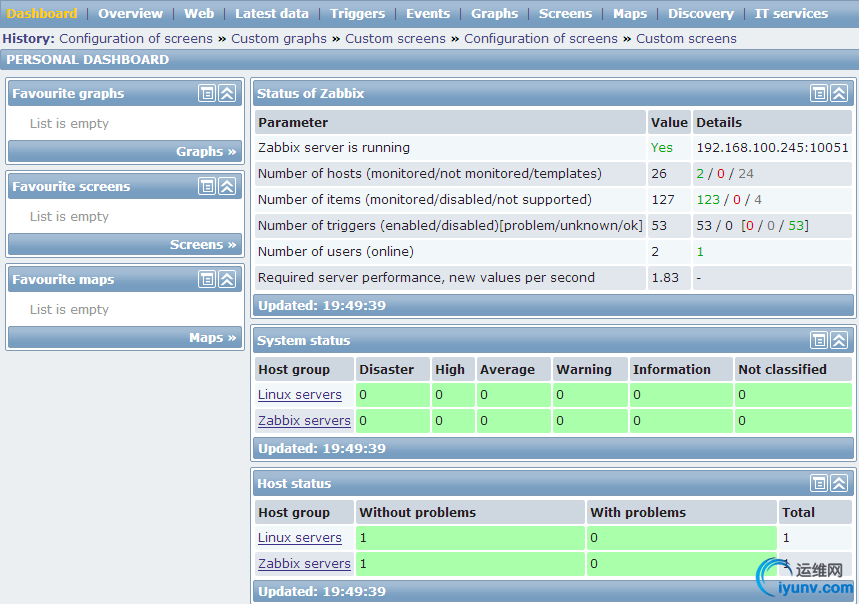Viewport: 859px width, 604px height.
Task: Click the 'Graphs »' link
Action: click(x=206, y=152)
